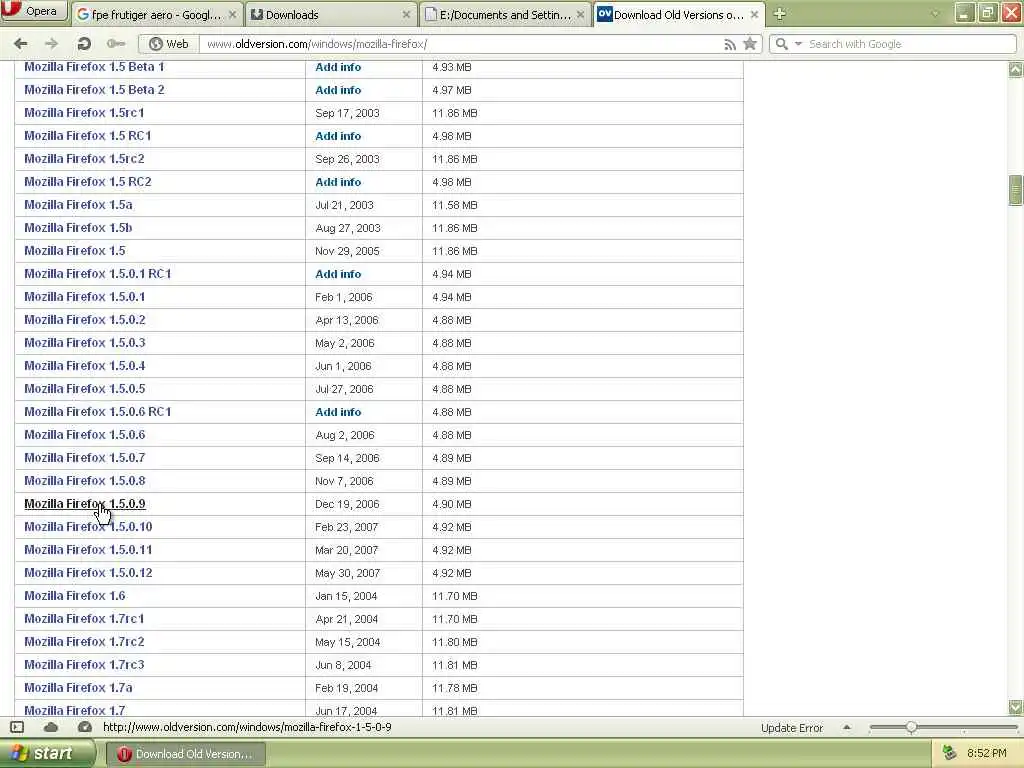Click the scrollbar down arrow
This screenshot has width=1024, height=768.
(1016, 707)
